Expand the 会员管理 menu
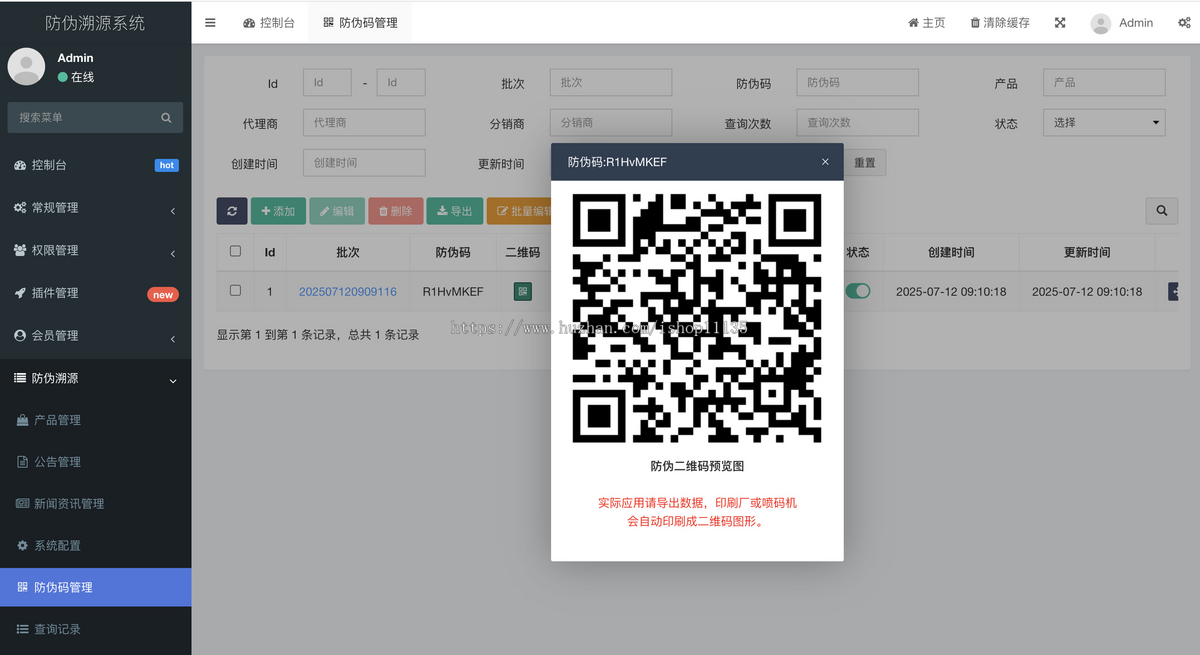 point(95,336)
